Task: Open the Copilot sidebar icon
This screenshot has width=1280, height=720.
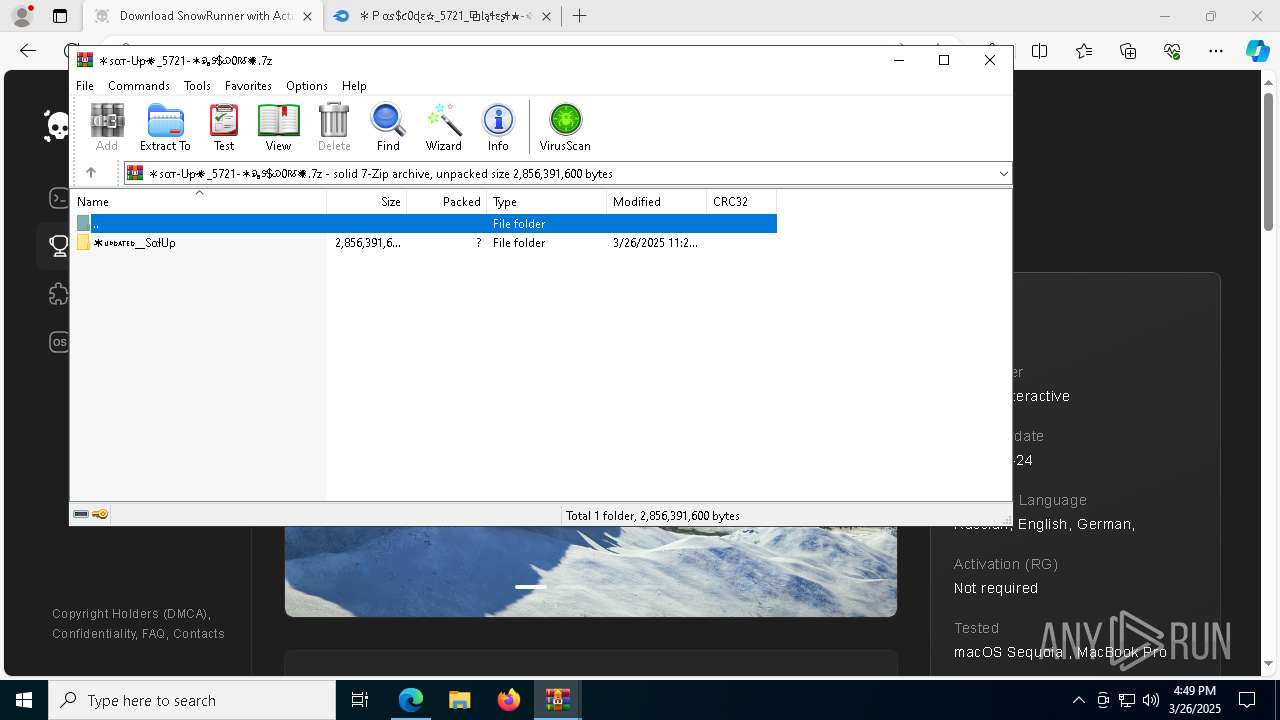Action: coord(1257,51)
